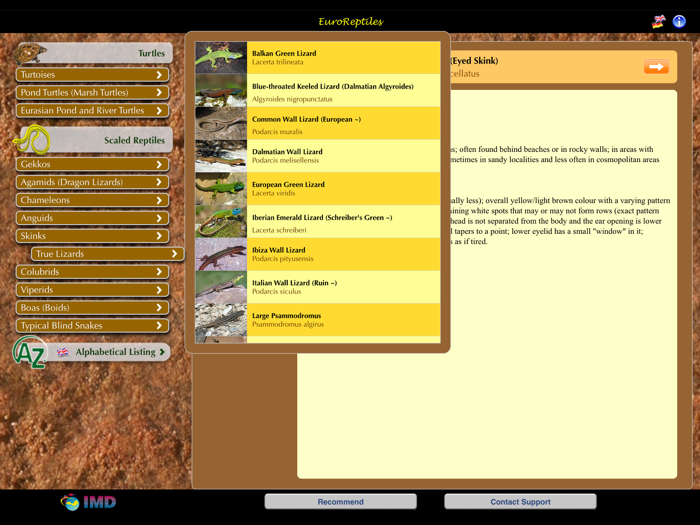The width and height of the screenshot is (700, 525).
Task: Click scientific name Podarcis pityusensis
Action: click(283, 259)
